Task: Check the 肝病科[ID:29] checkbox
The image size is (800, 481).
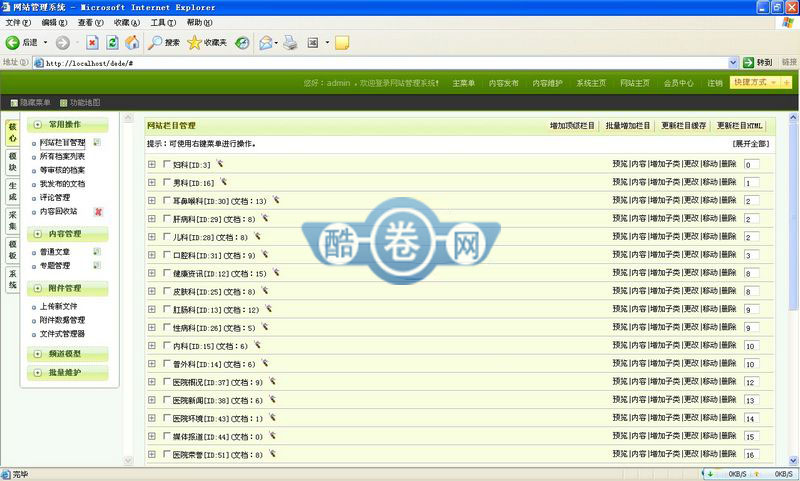Action: pos(166,218)
